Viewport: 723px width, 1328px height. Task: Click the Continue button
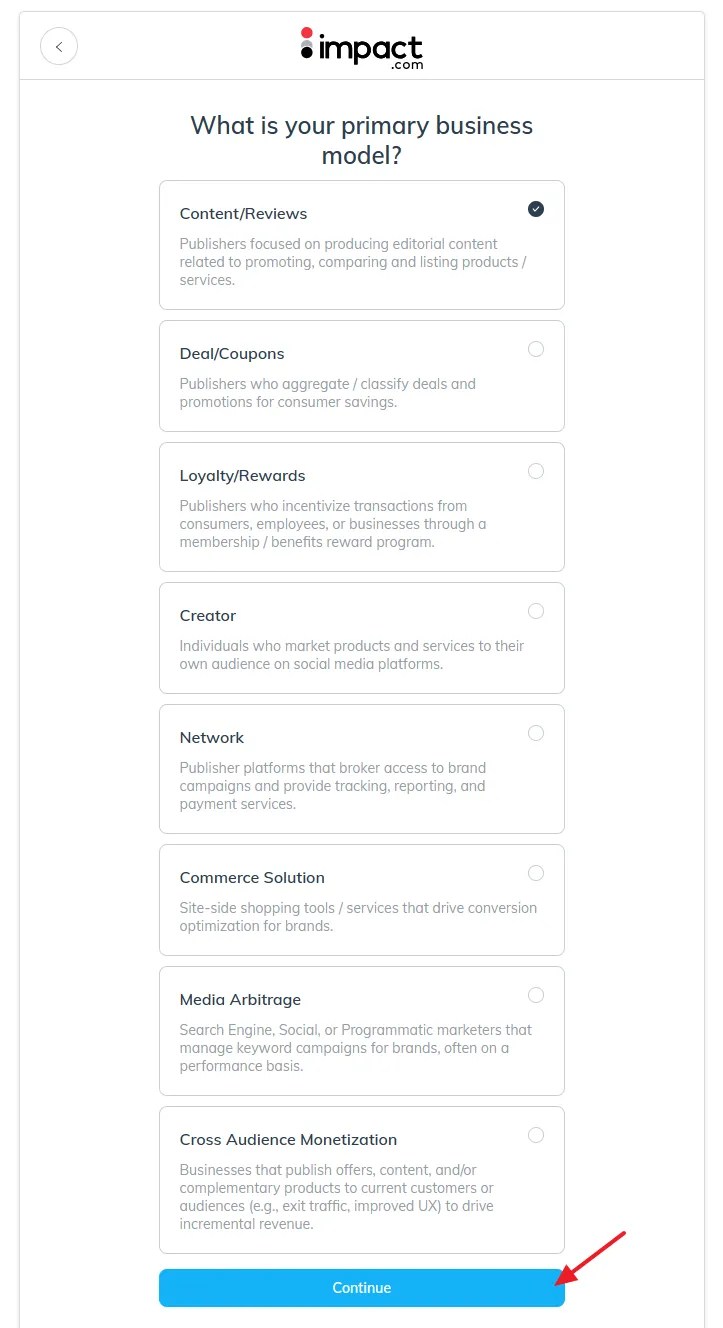(361, 1288)
